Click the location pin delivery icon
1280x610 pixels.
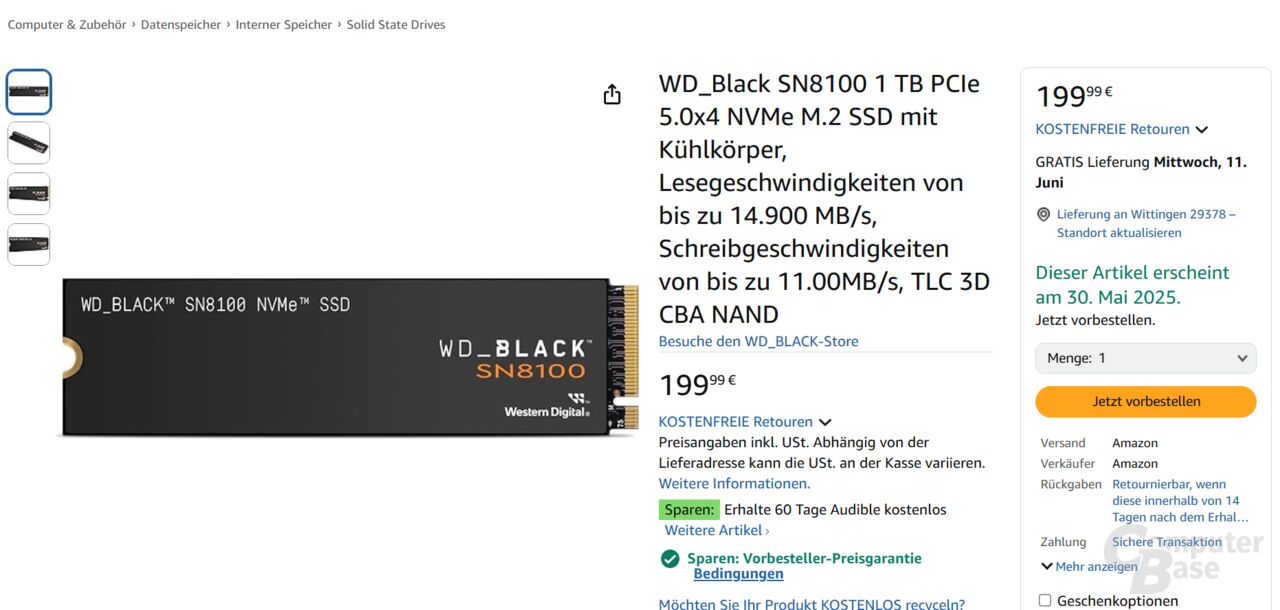[1043, 215]
